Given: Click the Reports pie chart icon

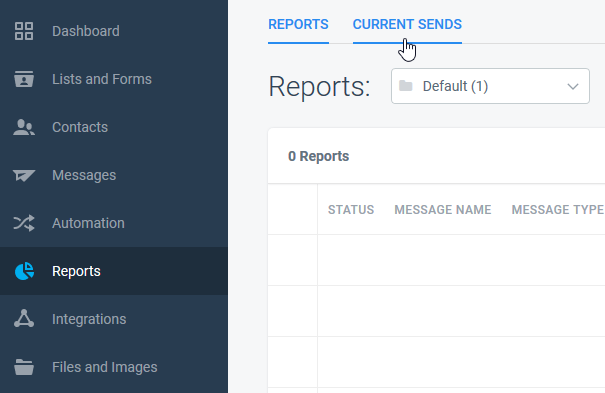Looking at the screenshot, I should (24, 271).
